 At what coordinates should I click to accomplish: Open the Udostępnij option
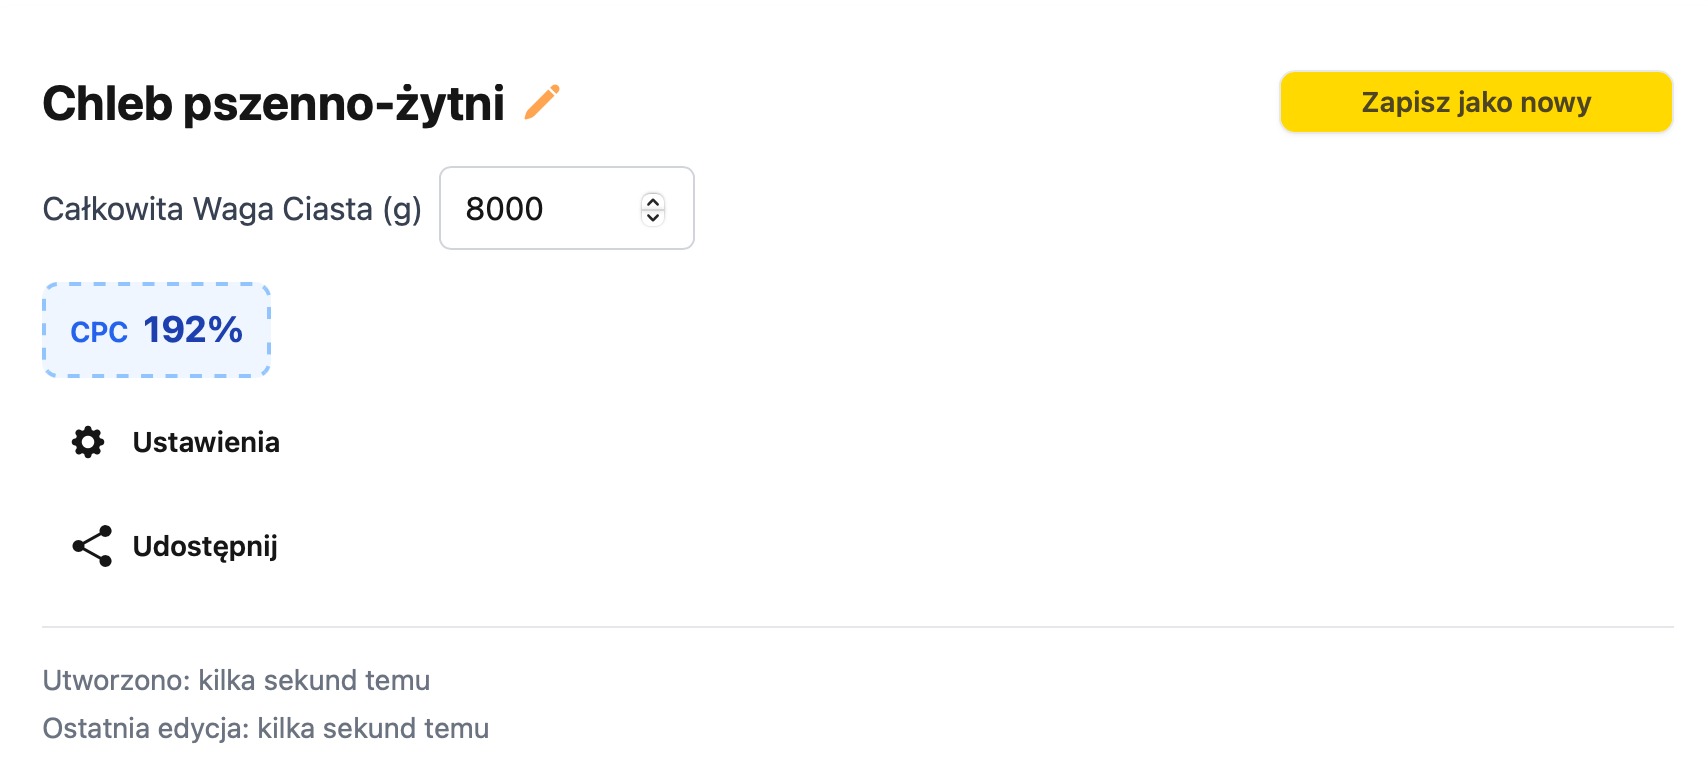click(175, 546)
